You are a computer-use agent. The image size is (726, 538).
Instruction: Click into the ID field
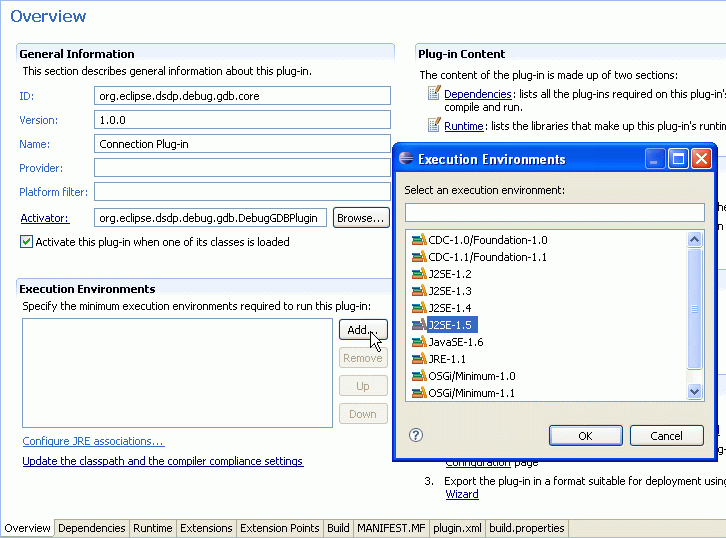242,96
